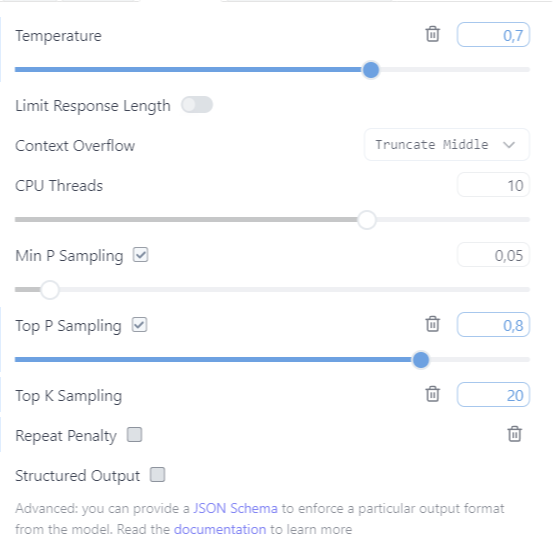558x551 pixels.
Task: Reset Temperature using its trash icon
Action: click(x=432, y=35)
